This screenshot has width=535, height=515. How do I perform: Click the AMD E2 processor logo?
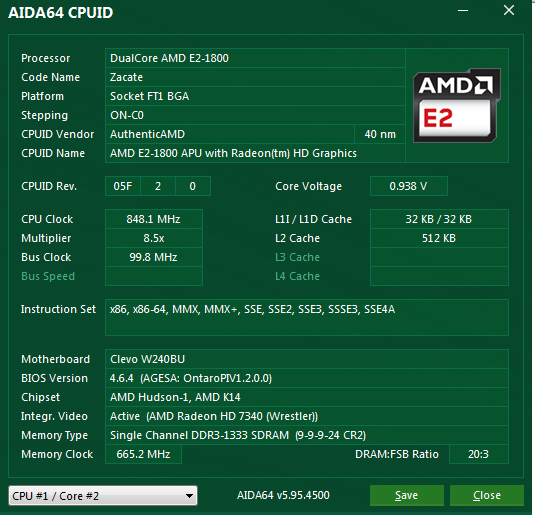457,105
